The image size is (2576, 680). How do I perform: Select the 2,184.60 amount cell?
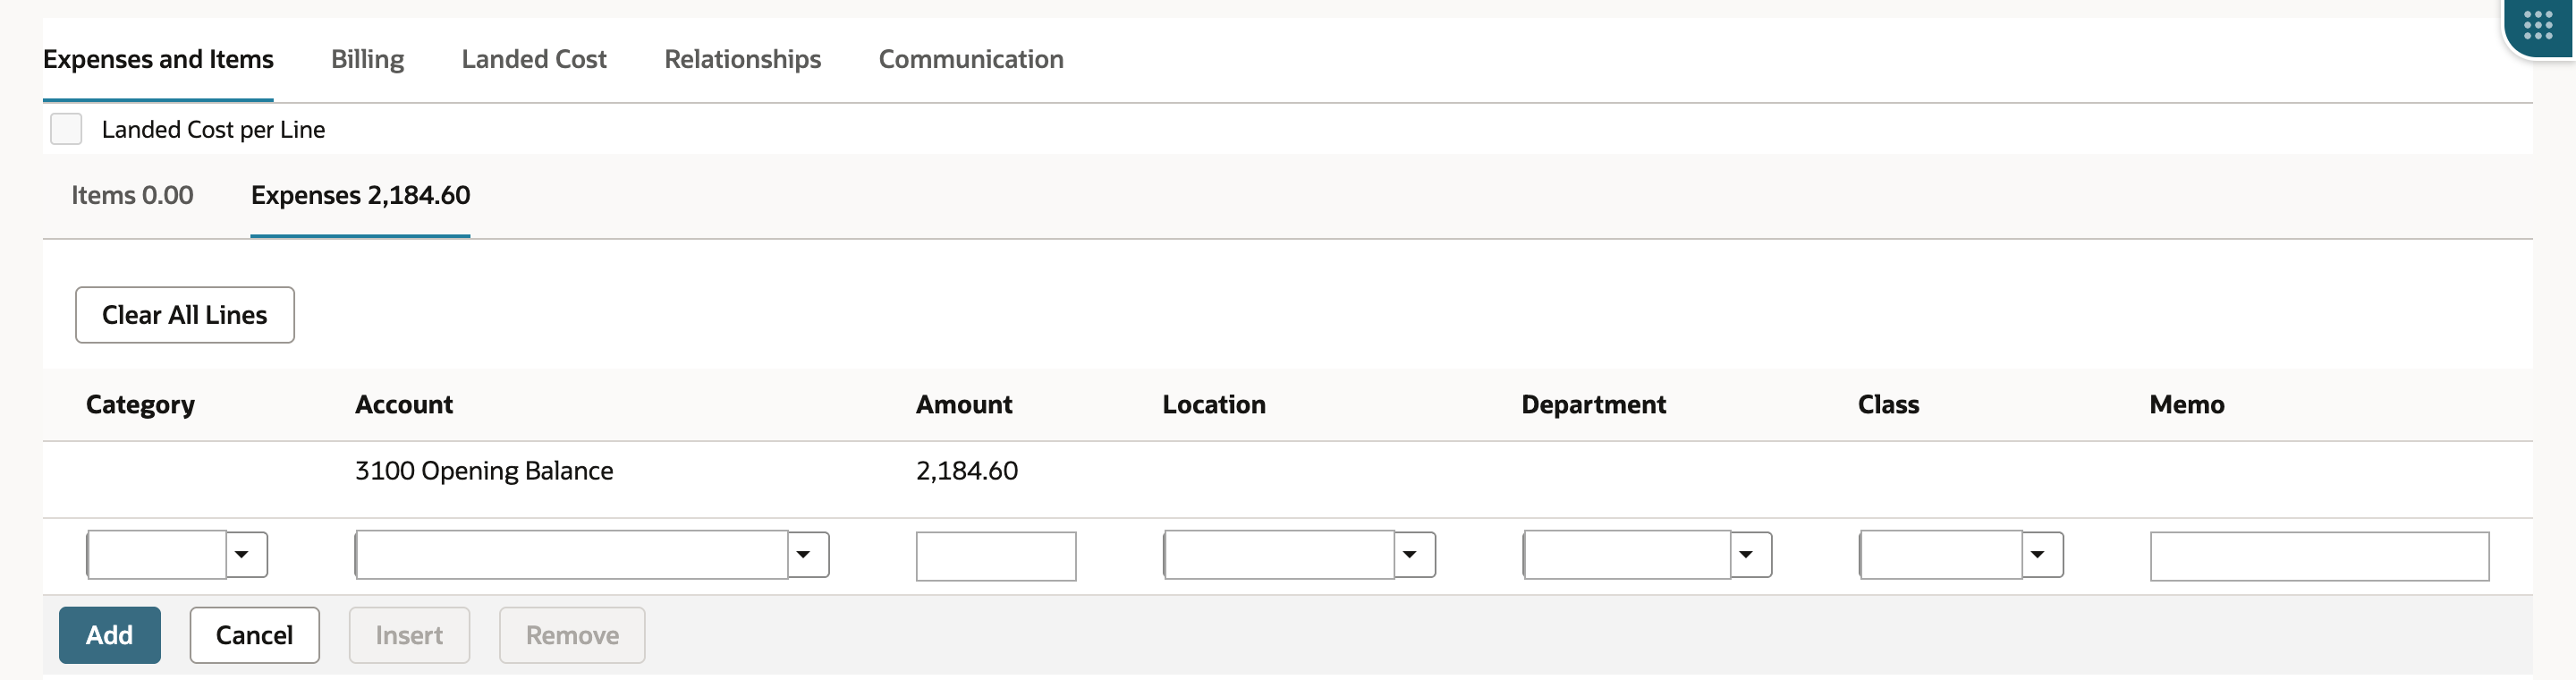967,471
